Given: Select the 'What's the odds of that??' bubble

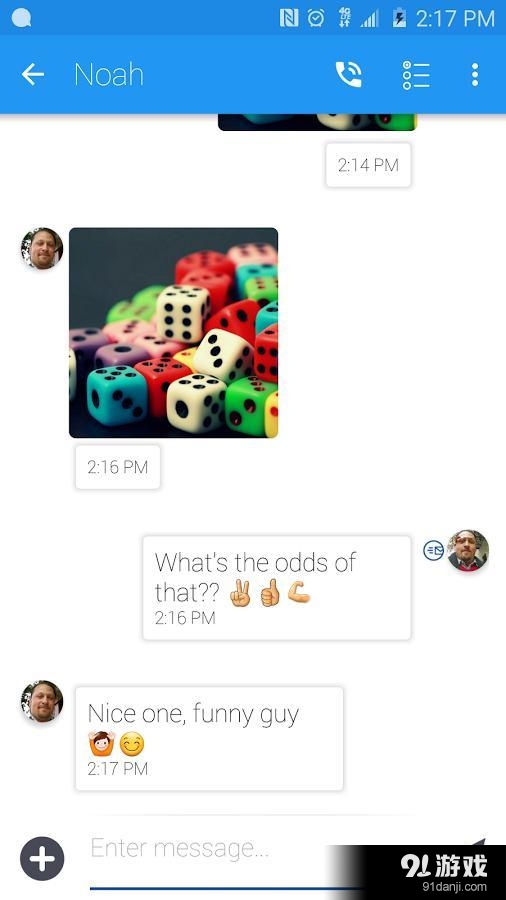Looking at the screenshot, I should pos(277,588).
